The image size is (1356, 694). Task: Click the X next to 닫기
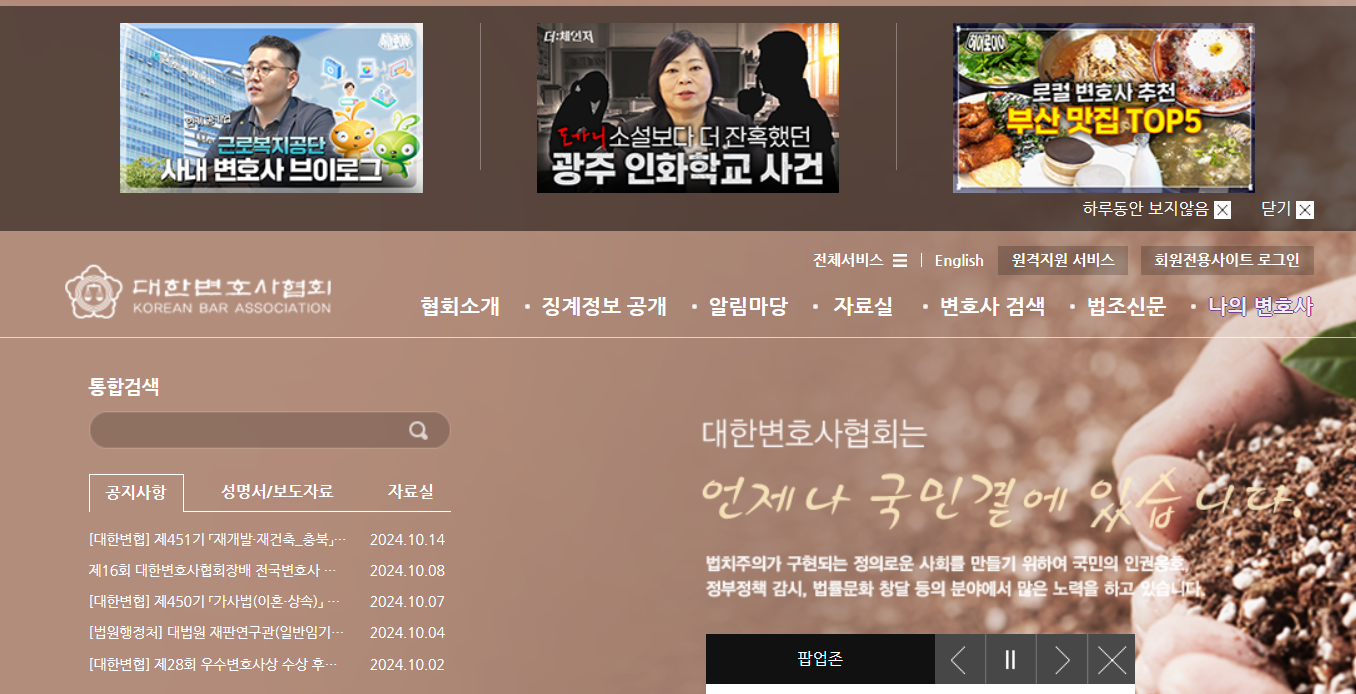click(x=1305, y=210)
